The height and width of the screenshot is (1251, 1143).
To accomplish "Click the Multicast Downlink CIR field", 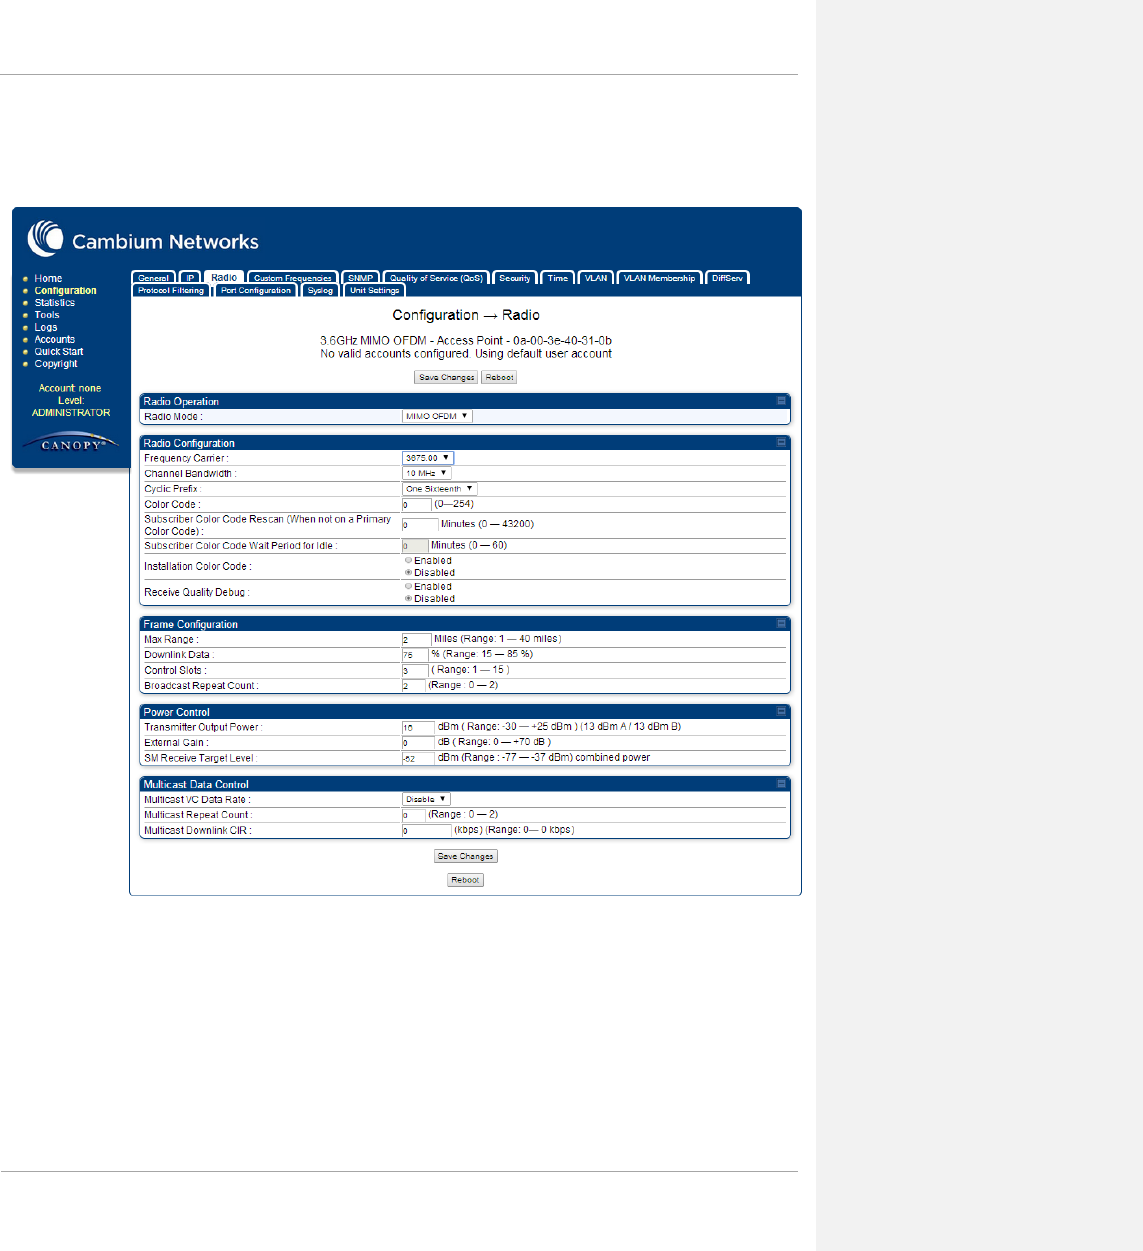I will click(x=426, y=830).
